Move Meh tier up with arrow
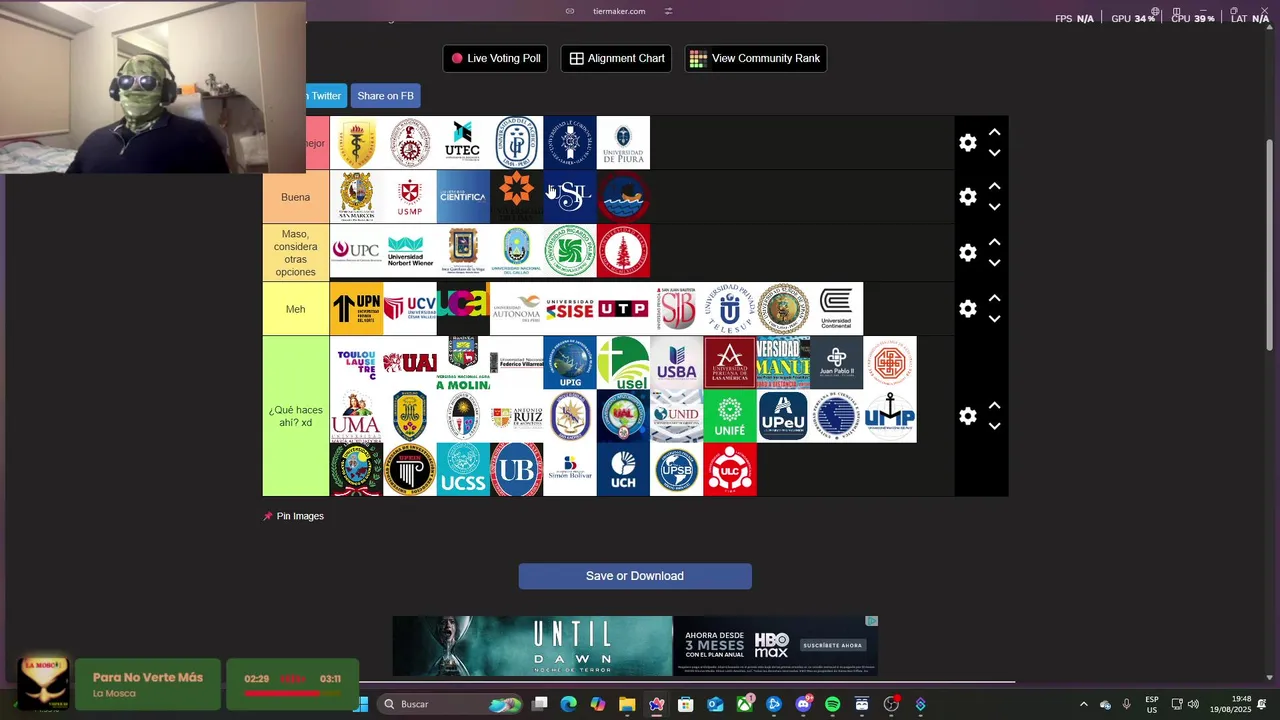The width and height of the screenshot is (1280, 720). click(x=994, y=298)
